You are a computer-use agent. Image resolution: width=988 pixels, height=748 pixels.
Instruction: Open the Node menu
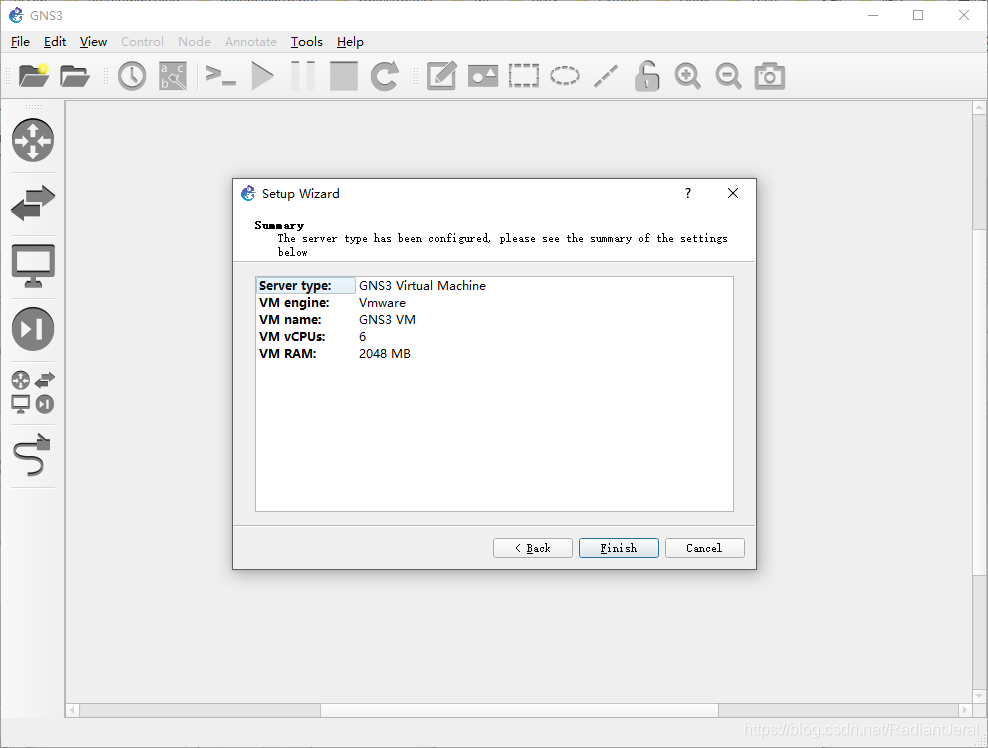coord(194,42)
